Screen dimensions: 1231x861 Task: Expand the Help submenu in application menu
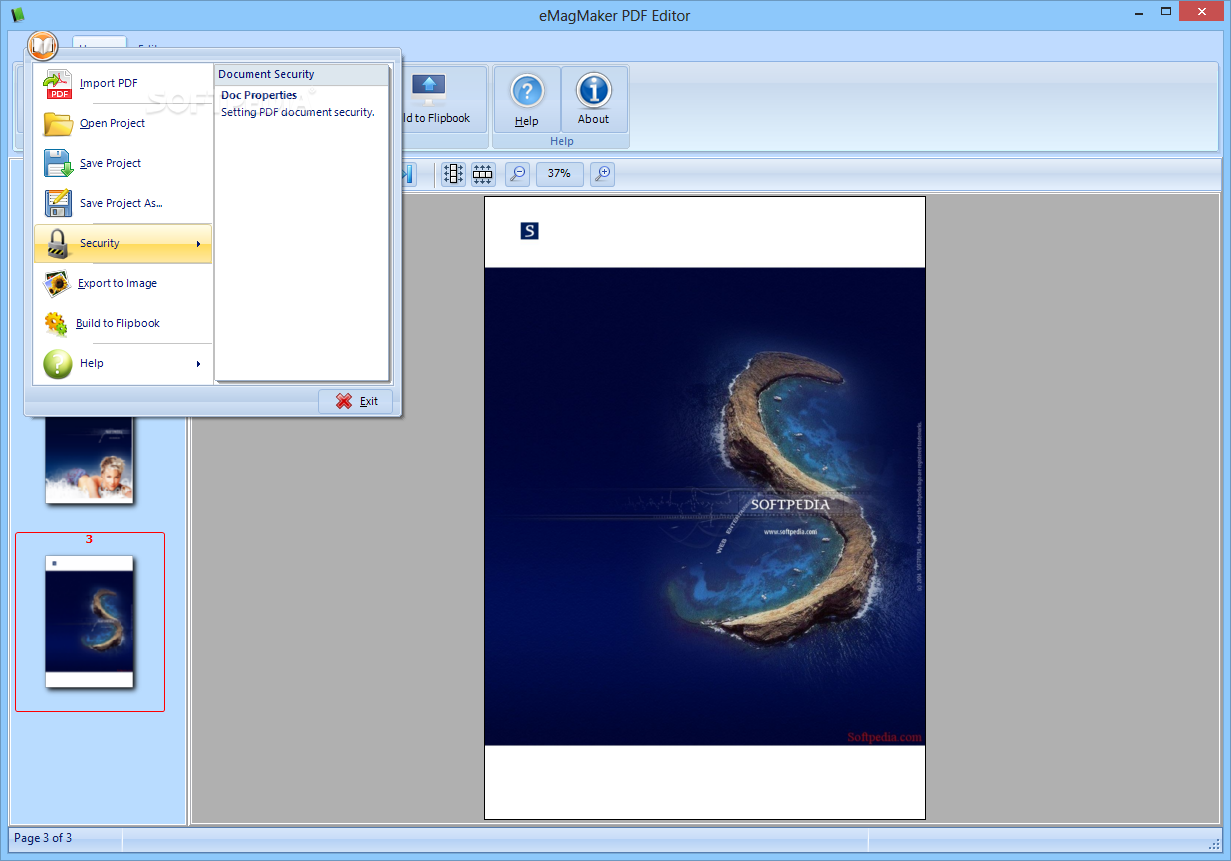click(123, 363)
